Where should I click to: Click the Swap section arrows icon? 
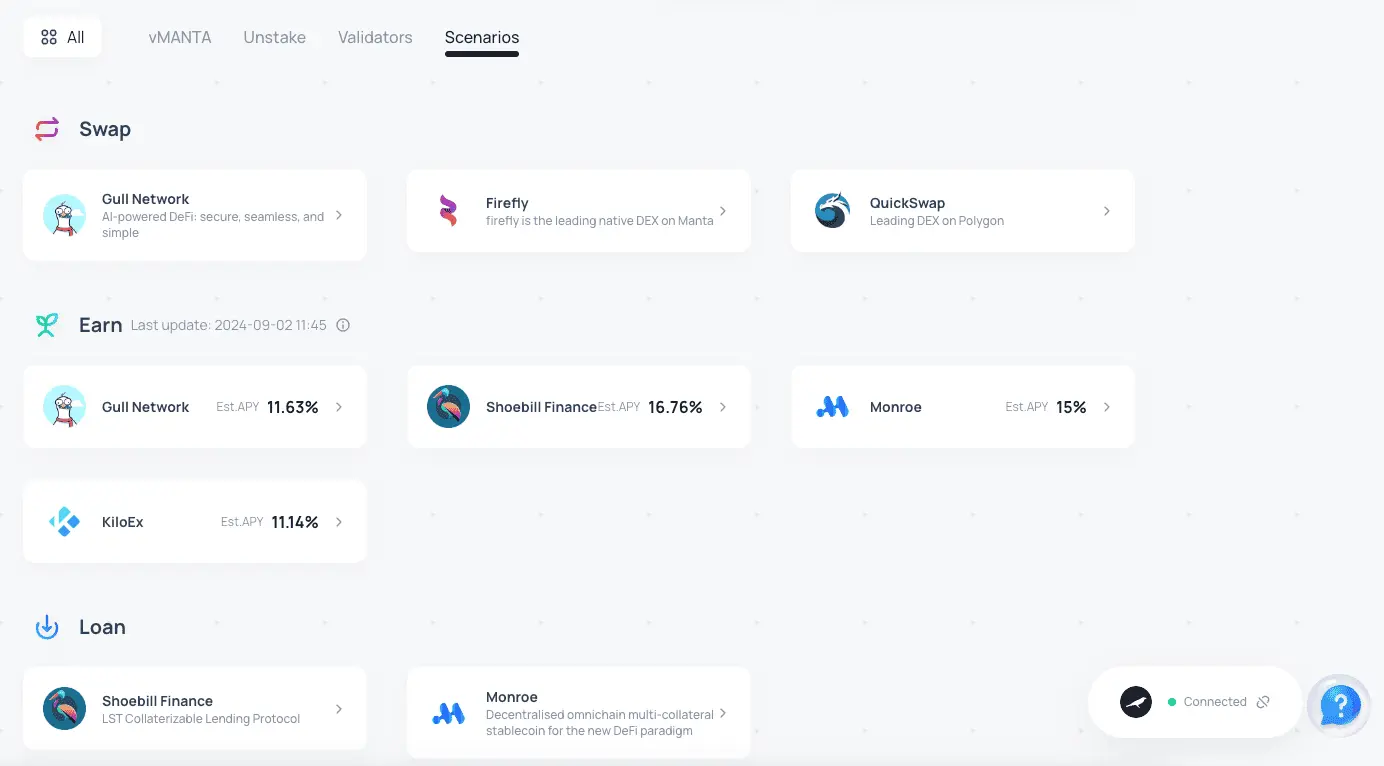point(47,129)
